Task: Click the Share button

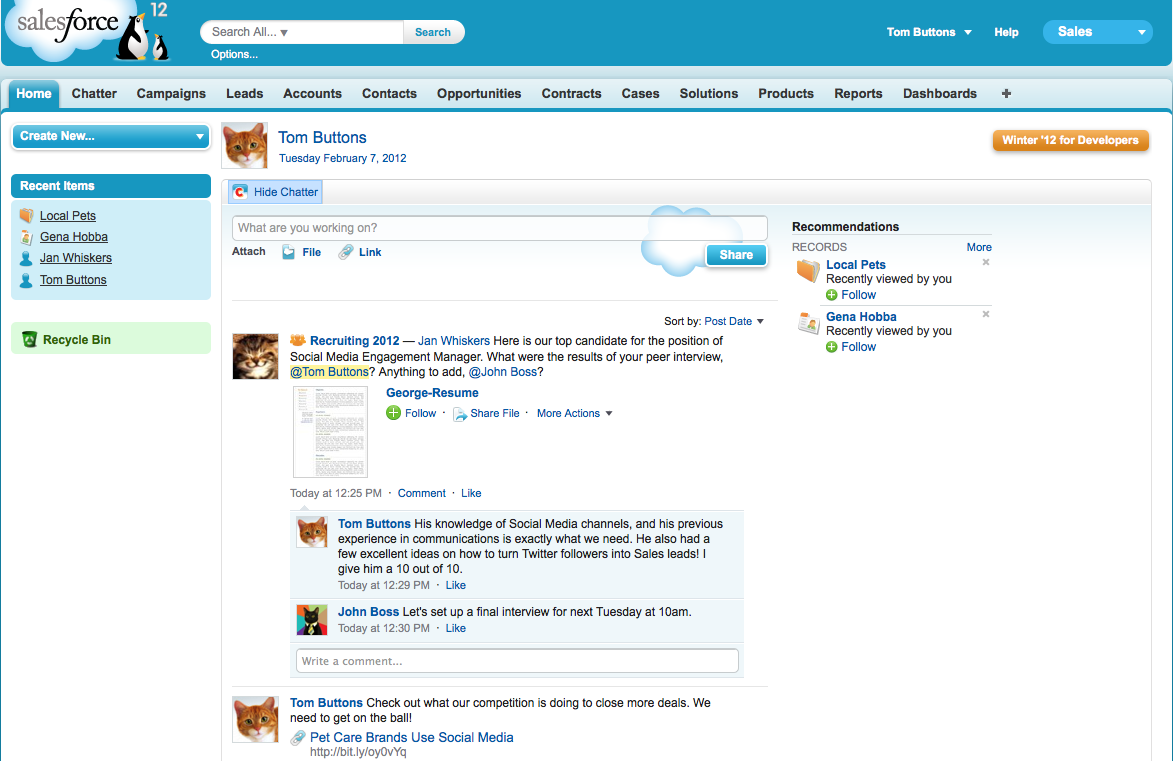Action: click(736, 255)
